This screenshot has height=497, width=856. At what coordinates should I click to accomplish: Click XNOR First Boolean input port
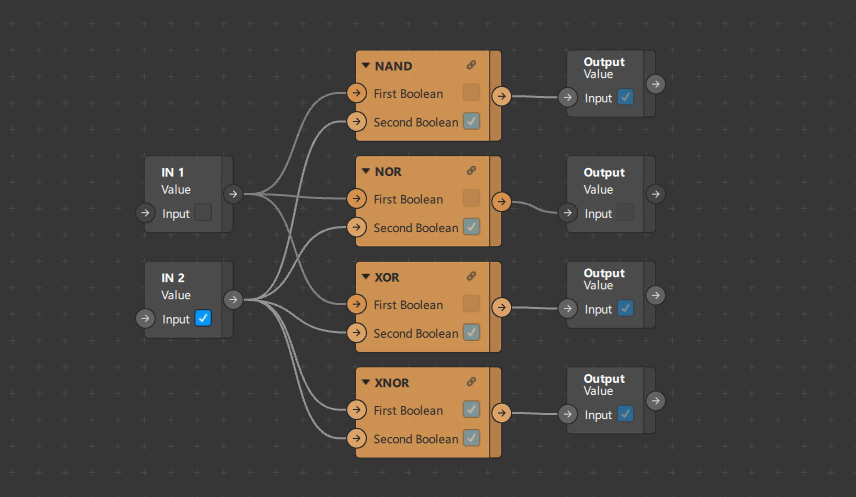[356, 409]
